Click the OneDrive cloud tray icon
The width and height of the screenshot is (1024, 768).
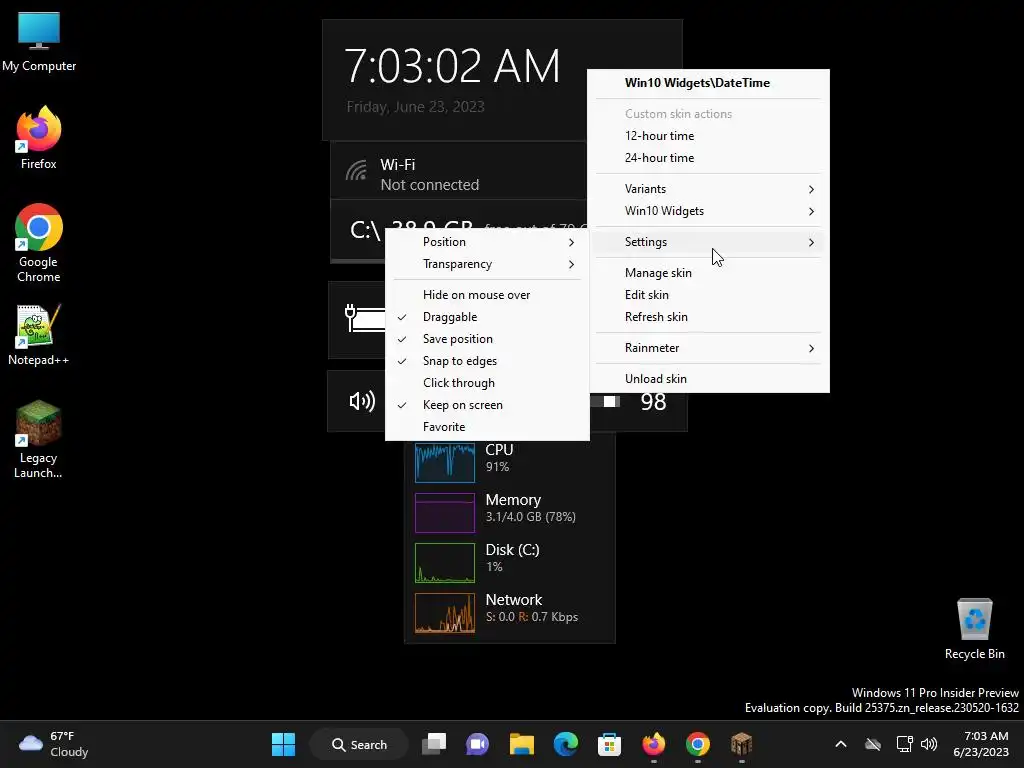click(872, 744)
